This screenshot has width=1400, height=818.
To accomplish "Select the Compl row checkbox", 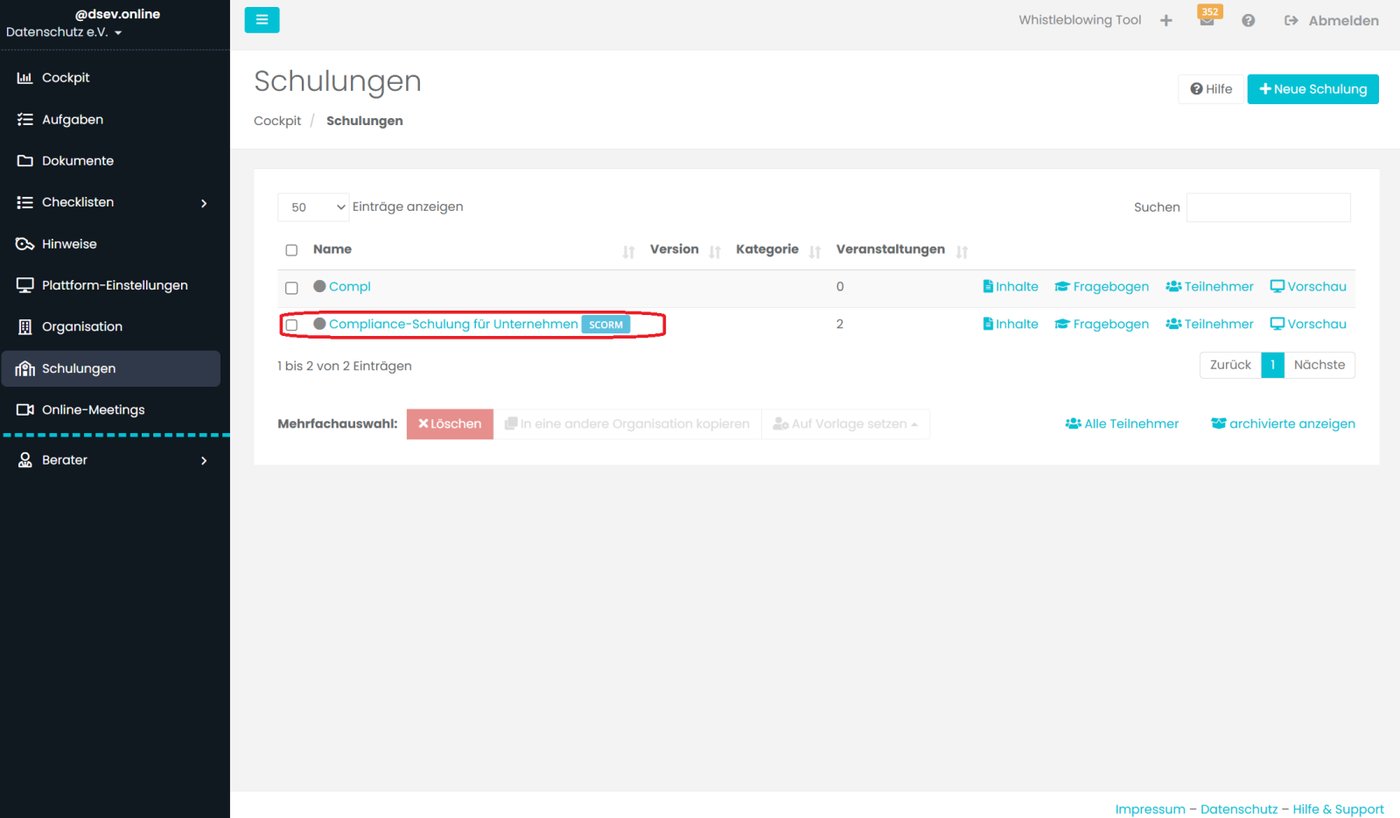I will click(292, 288).
